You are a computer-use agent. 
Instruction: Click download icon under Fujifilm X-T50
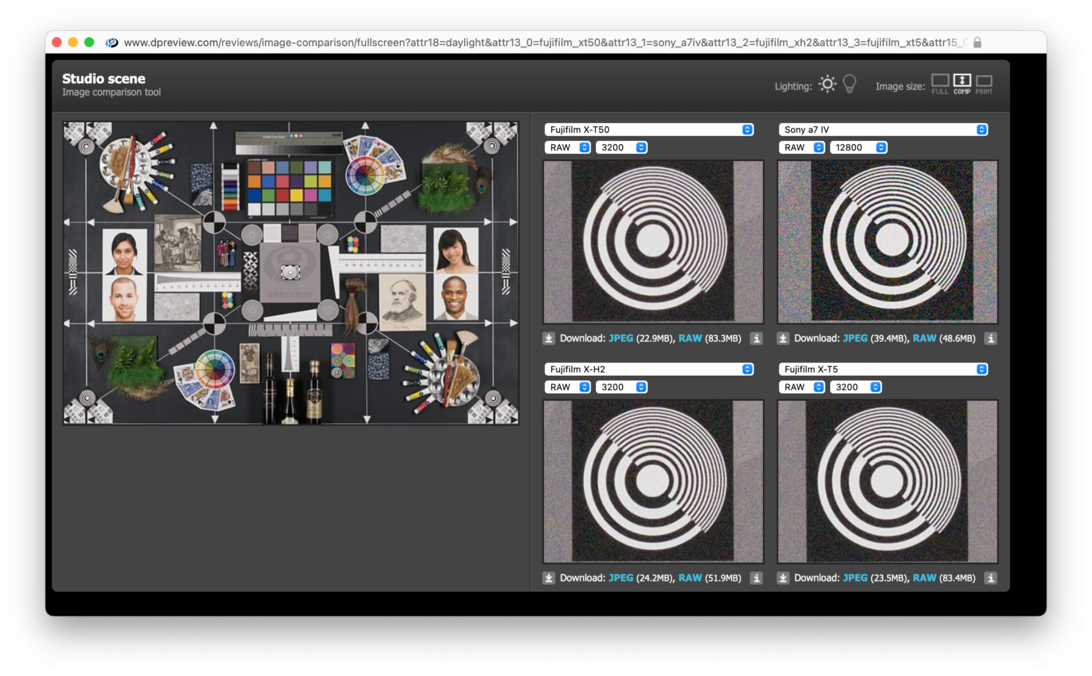point(549,339)
